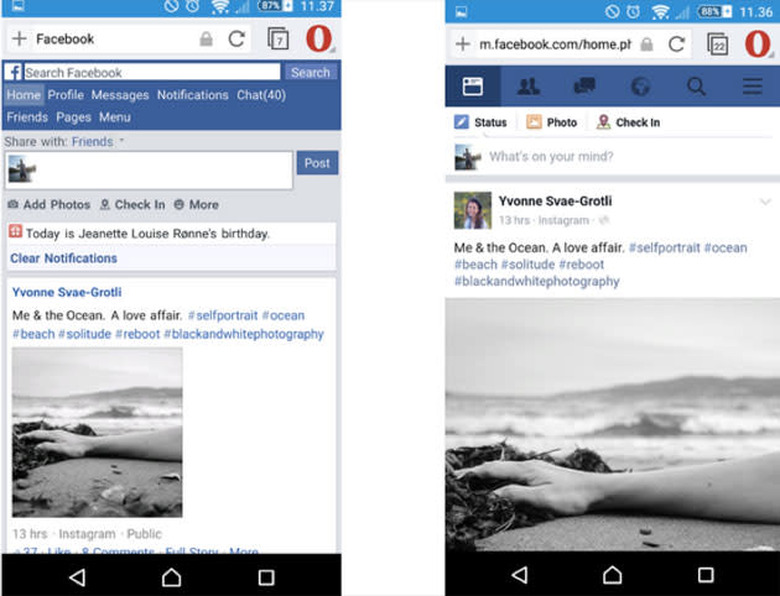
Task: Tap recent apps button on left phone
Action: point(266,577)
